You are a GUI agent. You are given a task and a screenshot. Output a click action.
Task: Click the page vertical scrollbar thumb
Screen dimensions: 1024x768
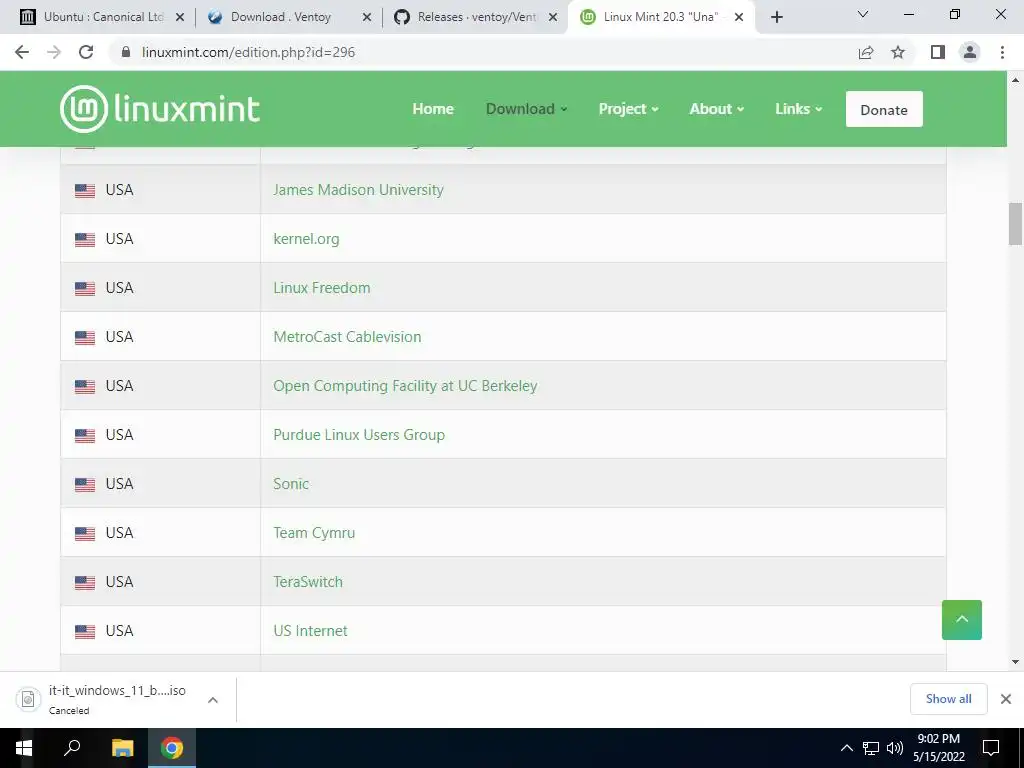pos(1015,224)
